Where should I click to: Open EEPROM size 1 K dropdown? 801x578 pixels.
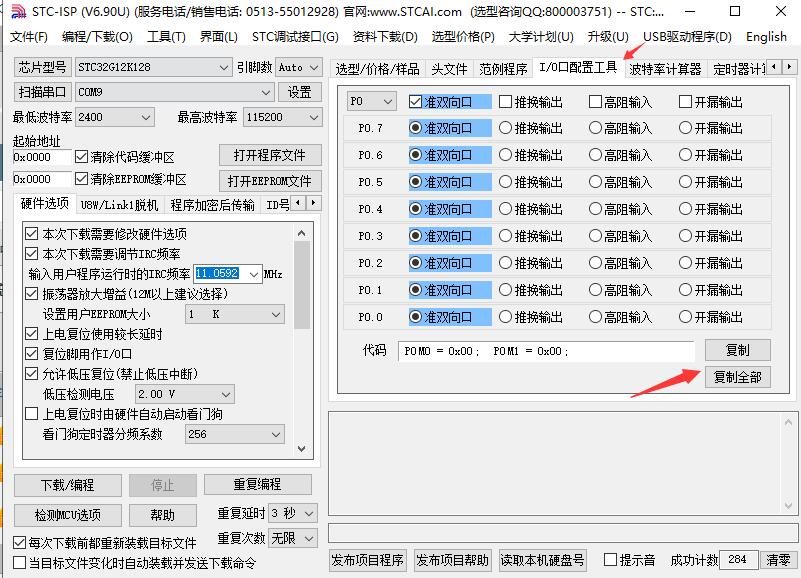(235, 314)
